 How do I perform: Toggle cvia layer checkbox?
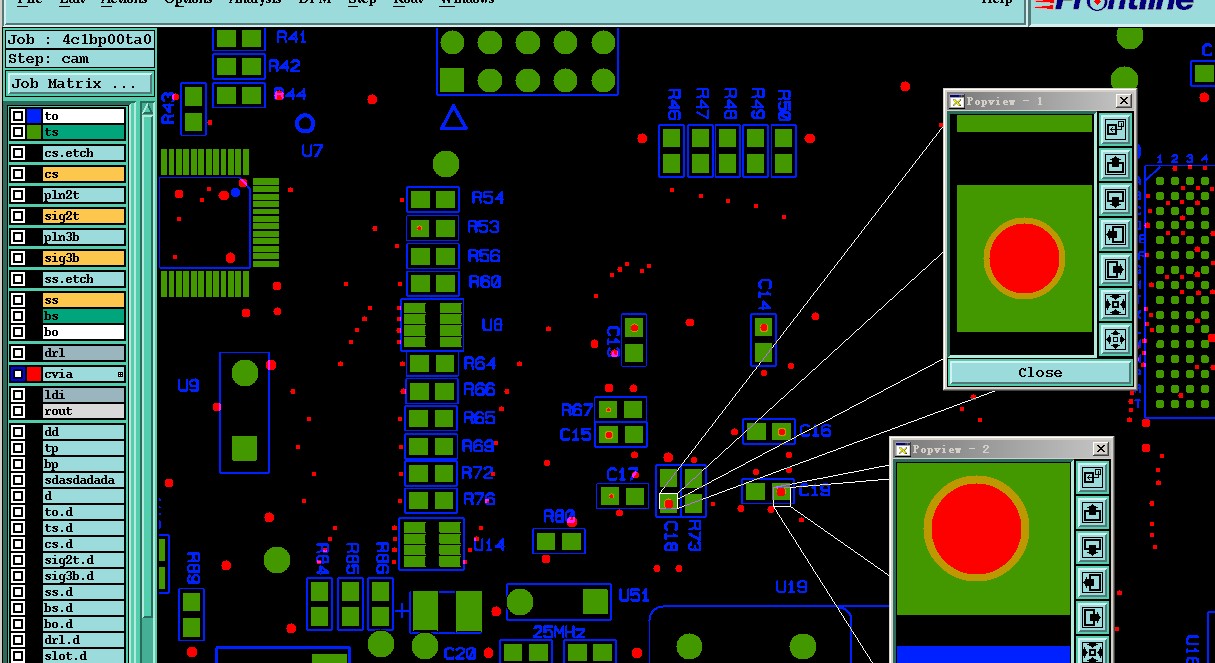tap(18, 374)
